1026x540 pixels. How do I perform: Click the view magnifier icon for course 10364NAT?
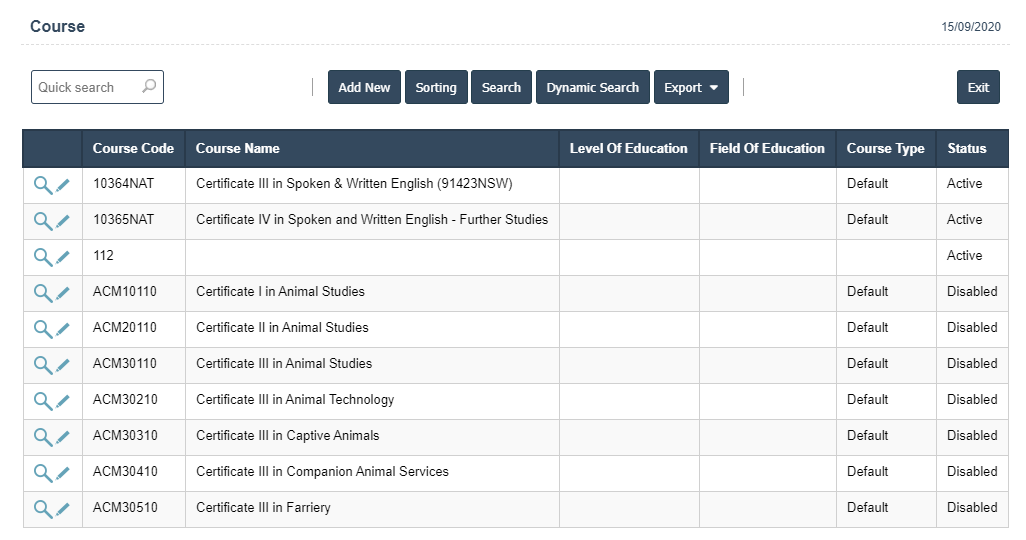[x=43, y=185]
